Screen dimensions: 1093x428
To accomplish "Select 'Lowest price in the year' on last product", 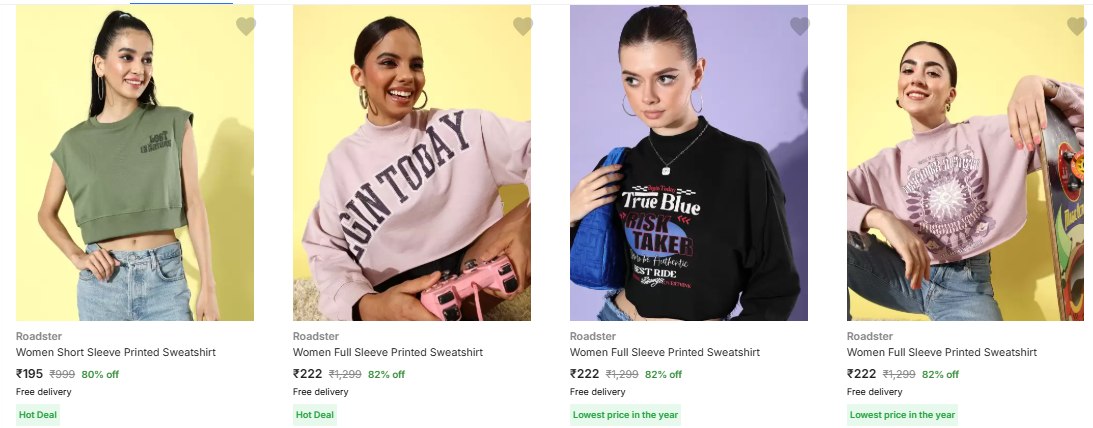I will [x=902, y=415].
